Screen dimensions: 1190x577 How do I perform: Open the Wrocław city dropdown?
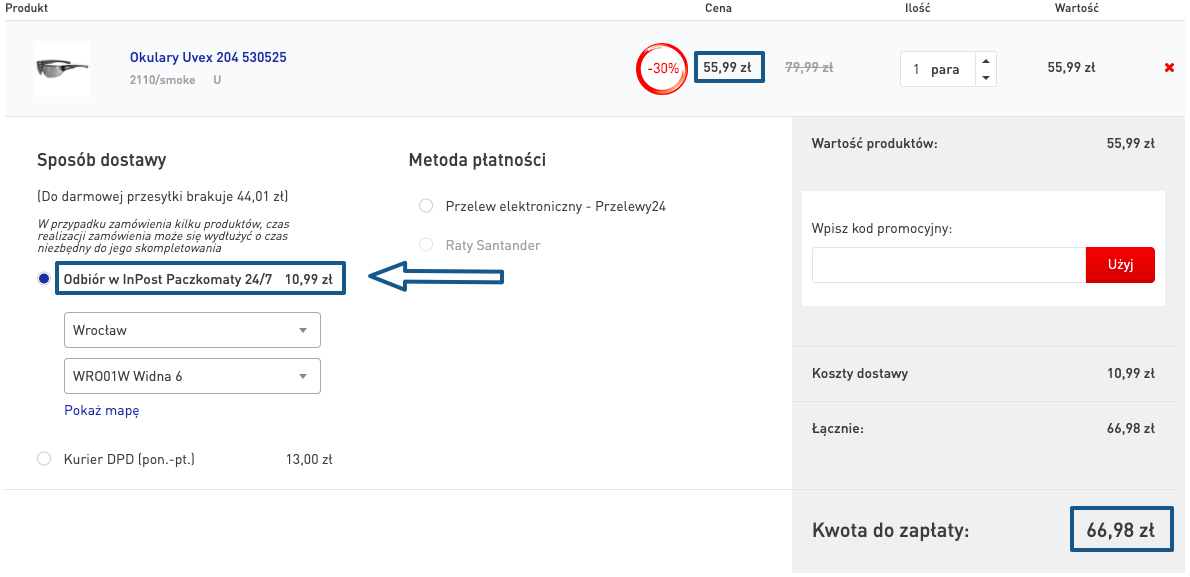[x=192, y=330]
